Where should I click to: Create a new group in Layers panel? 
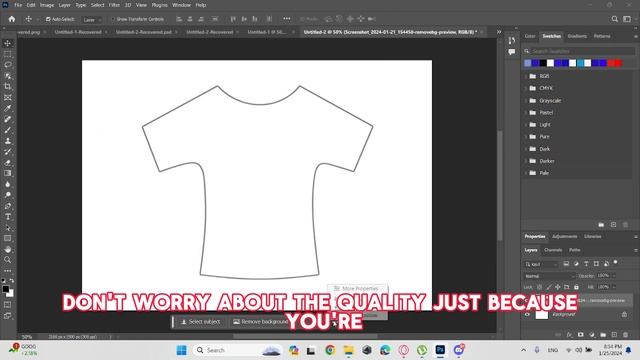(603, 335)
